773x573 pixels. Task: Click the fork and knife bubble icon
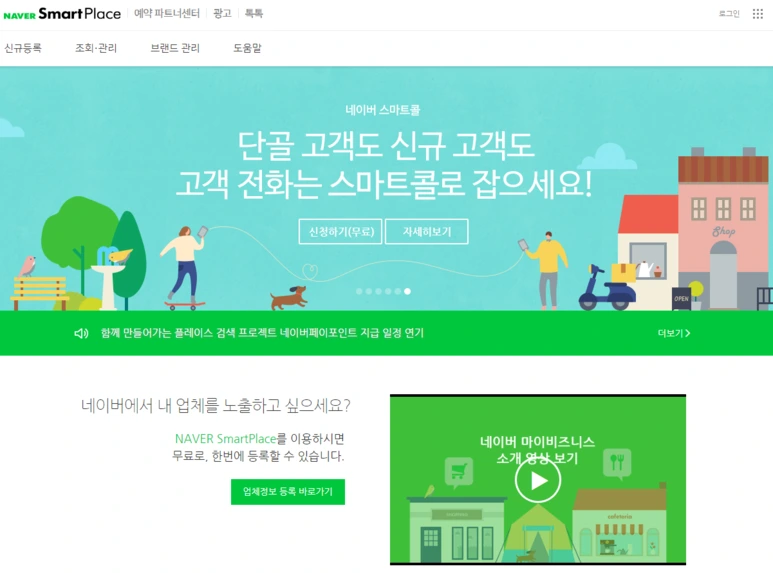617,464
